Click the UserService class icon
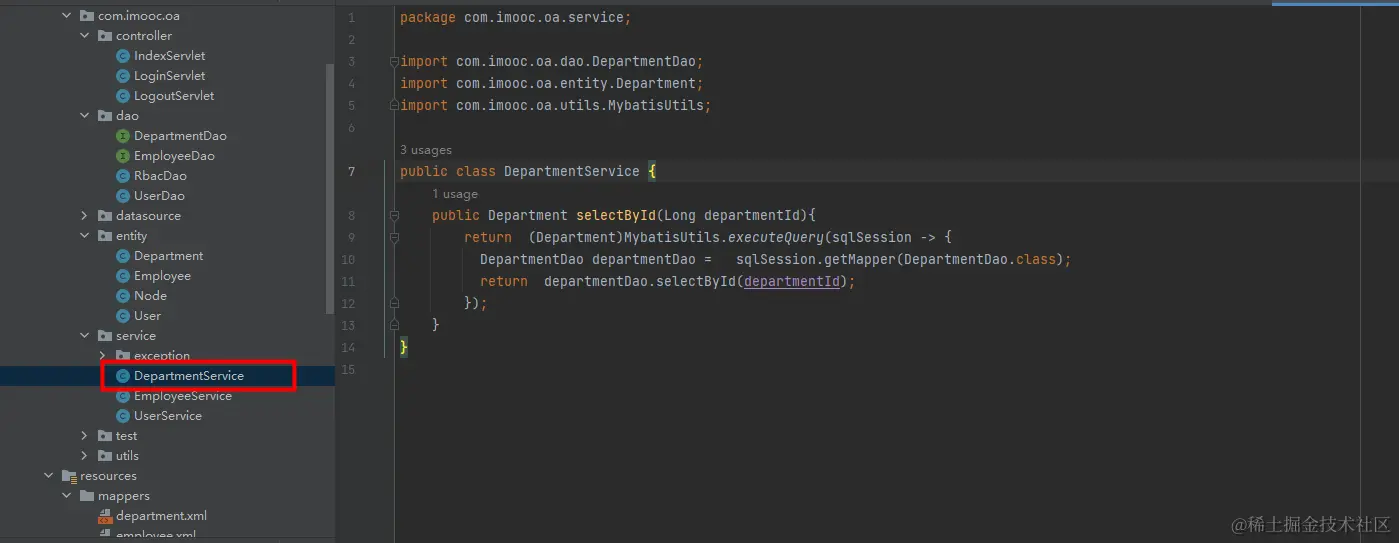 tap(123, 416)
